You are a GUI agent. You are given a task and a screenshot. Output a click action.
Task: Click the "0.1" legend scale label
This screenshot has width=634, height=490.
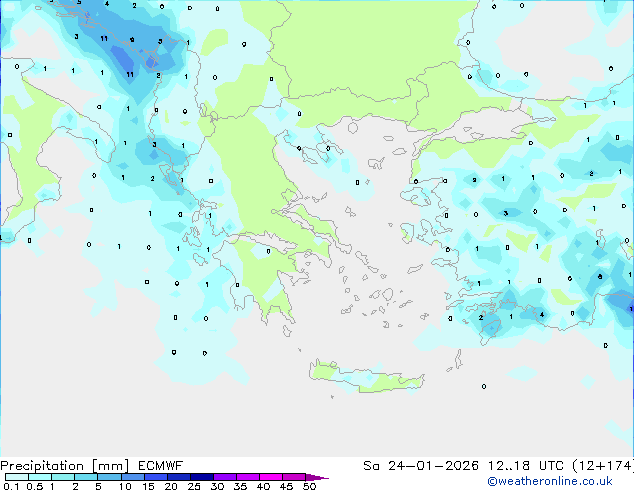pos(12,486)
